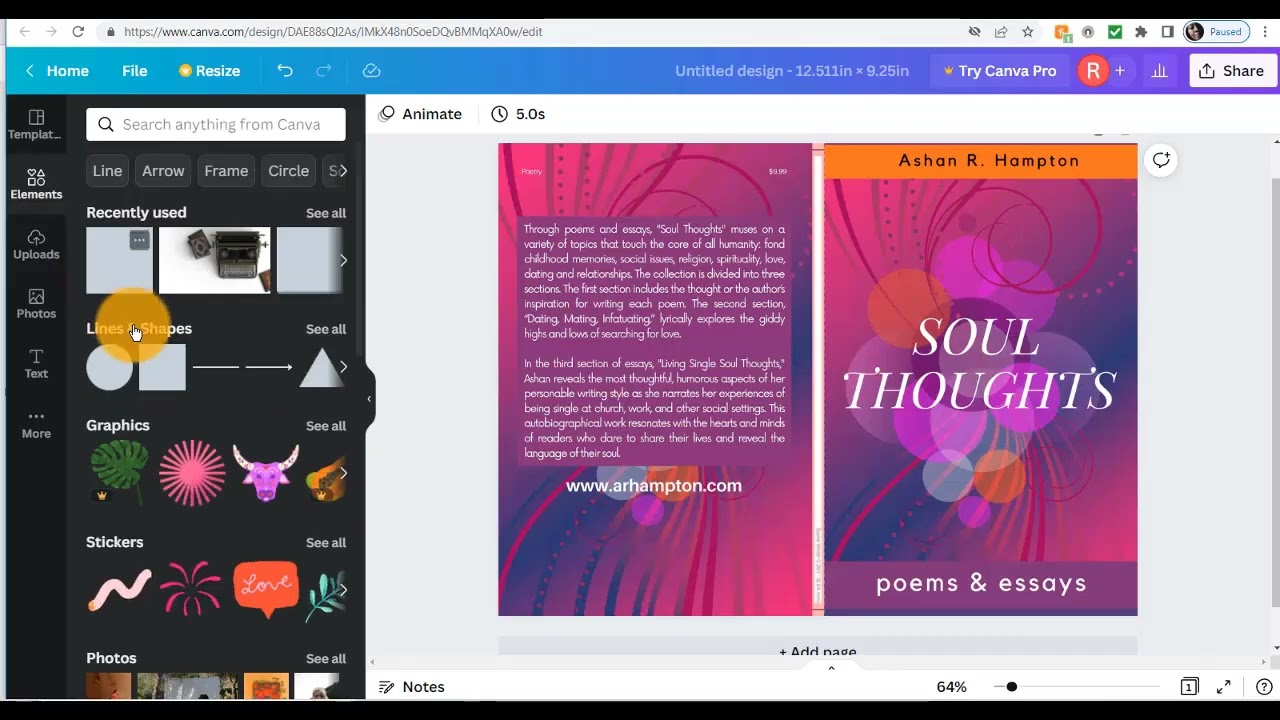Open the Notes panel
This screenshot has width=1280, height=720.
click(x=412, y=687)
